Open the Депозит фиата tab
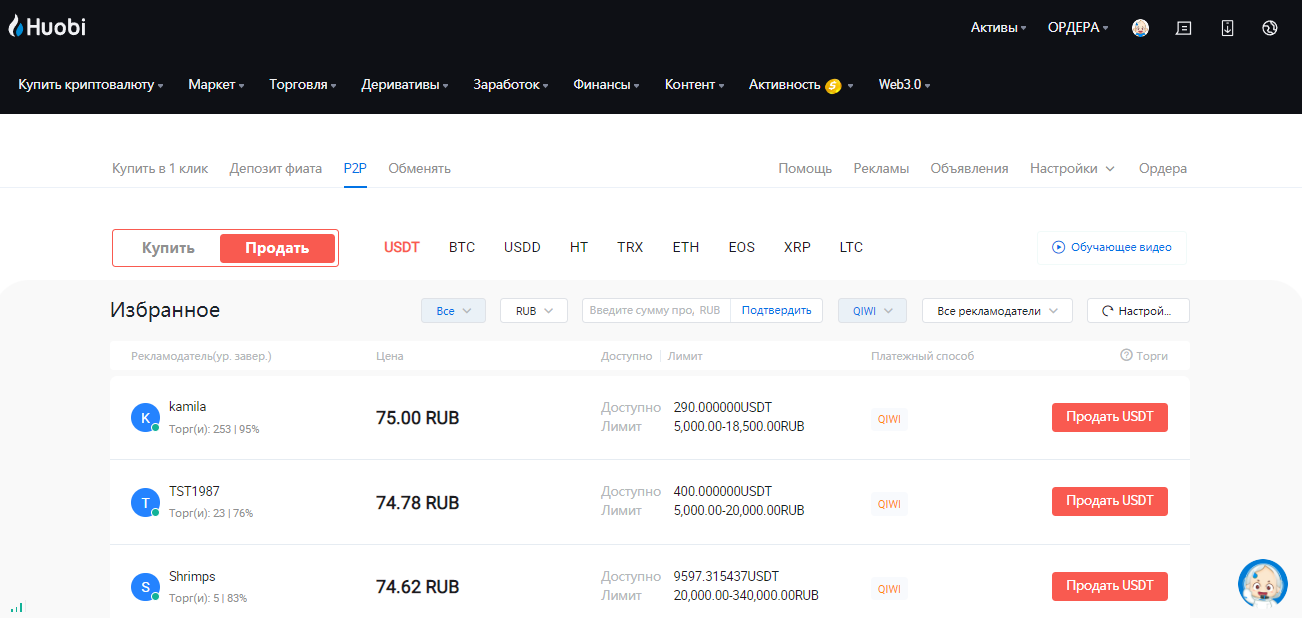The width and height of the screenshot is (1302, 618). (276, 169)
